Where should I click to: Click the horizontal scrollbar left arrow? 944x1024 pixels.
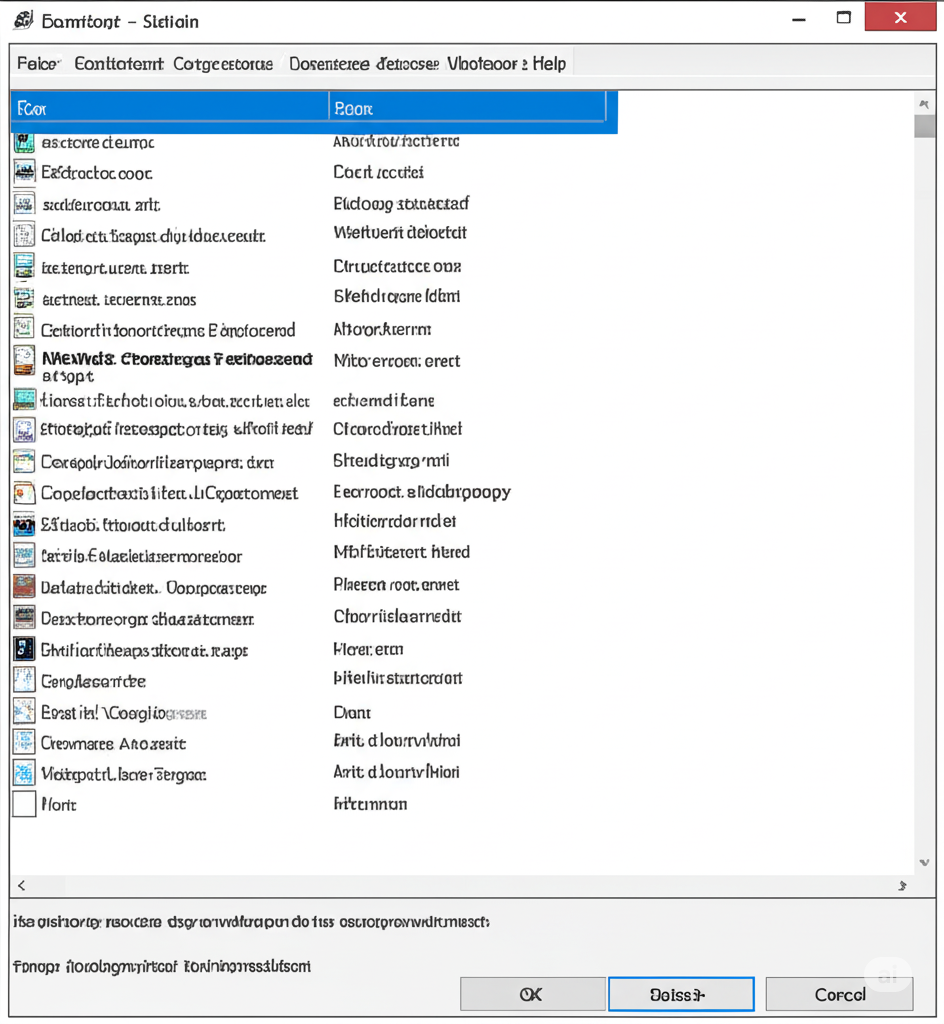point(22,885)
